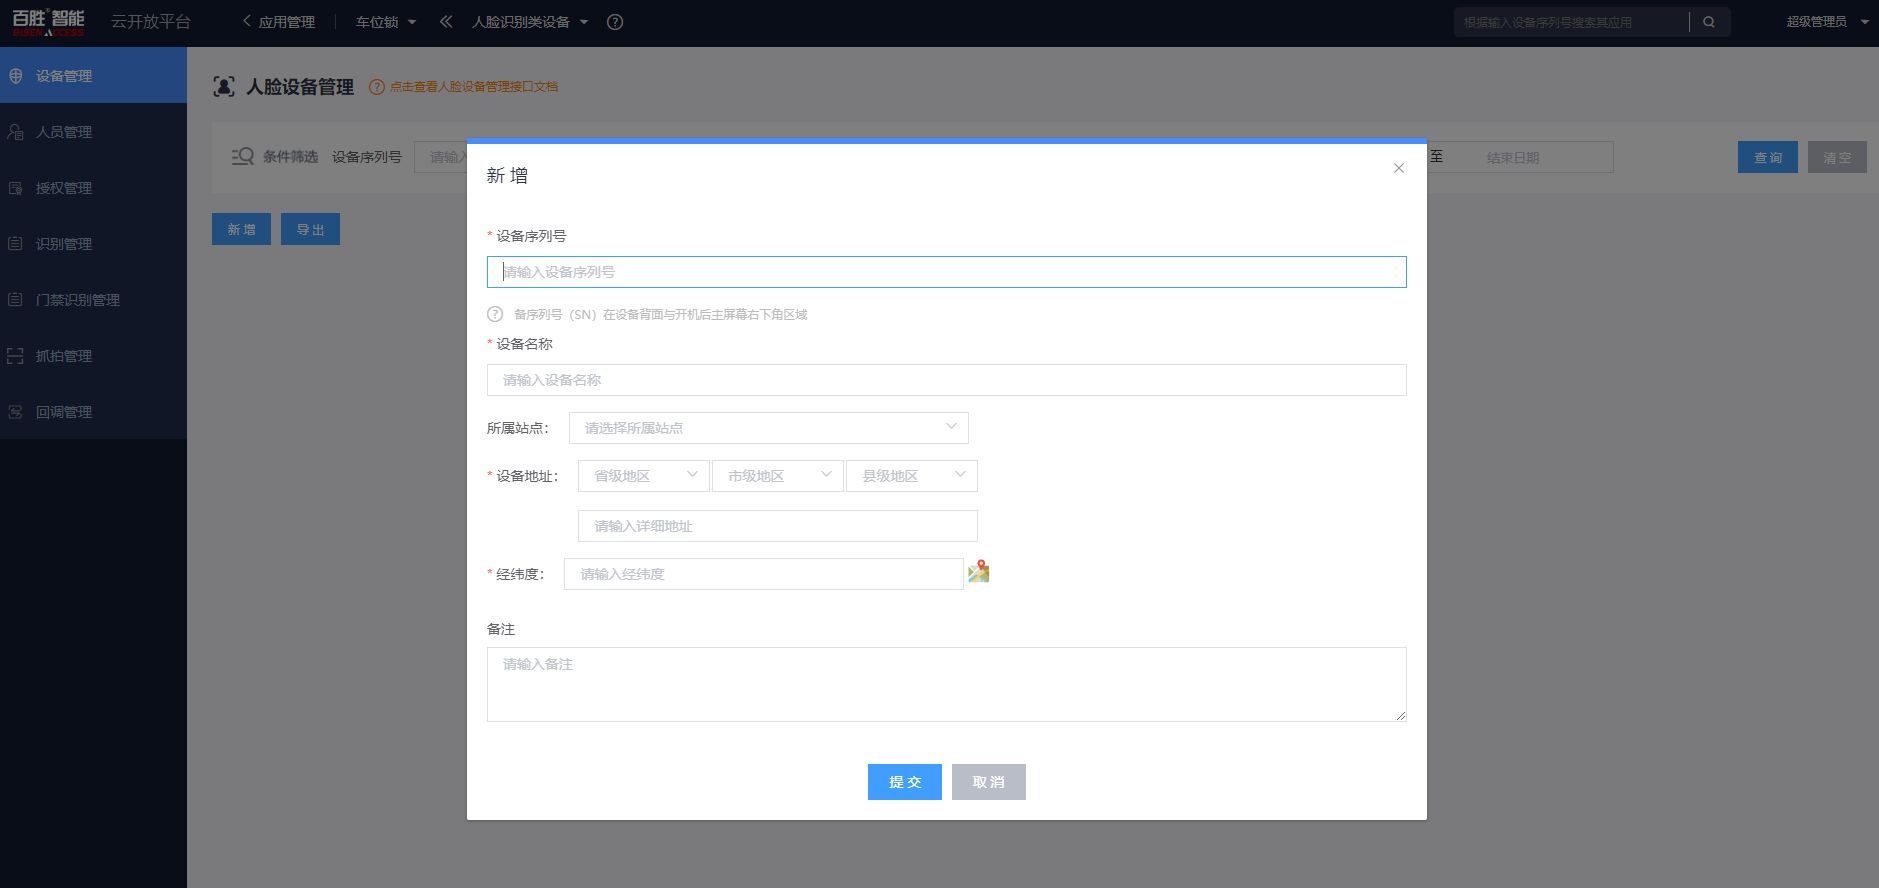The image size is (1879, 888).
Task: Click the search magnifier icon in top bar
Action: tap(1709, 22)
